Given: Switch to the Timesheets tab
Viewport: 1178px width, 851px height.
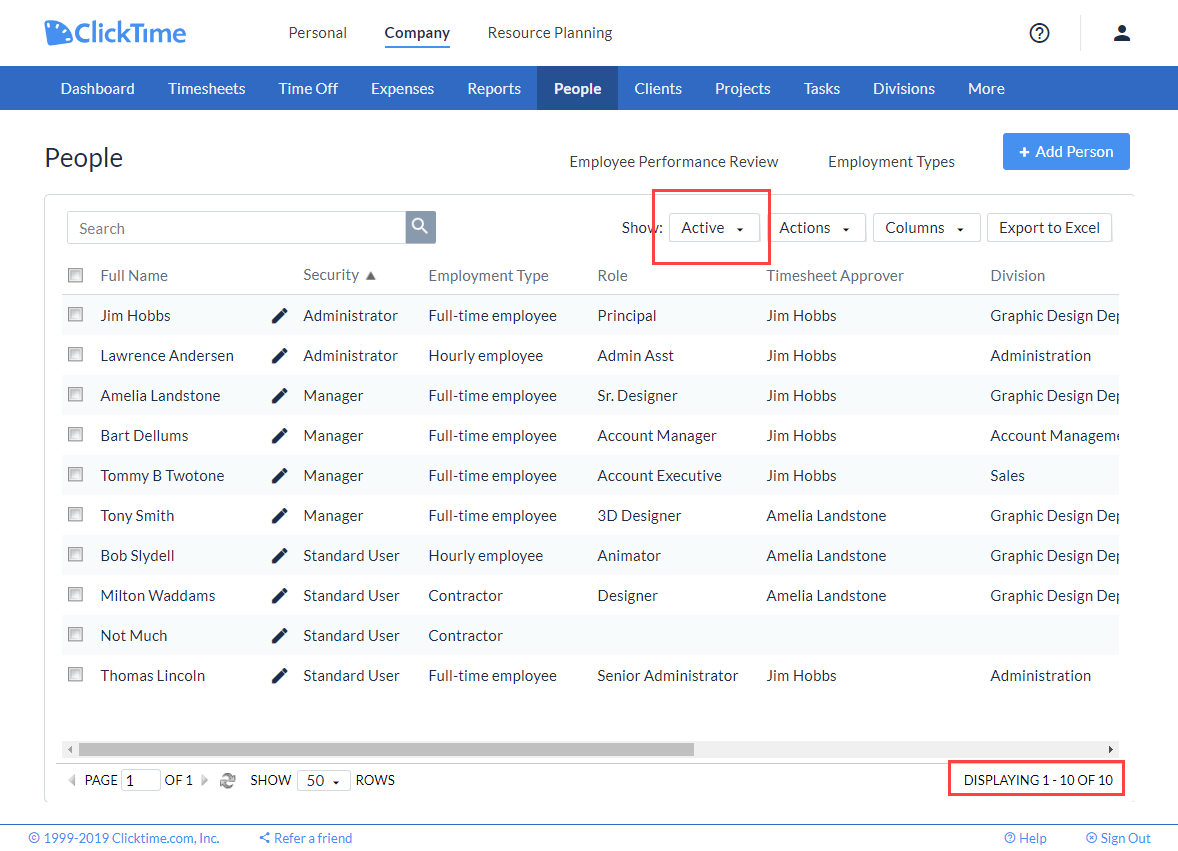Looking at the screenshot, I should [206, 88].
